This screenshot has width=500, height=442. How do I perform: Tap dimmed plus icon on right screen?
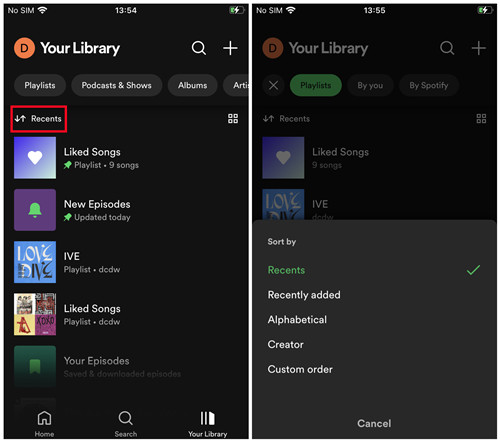[x=479, y=48]
